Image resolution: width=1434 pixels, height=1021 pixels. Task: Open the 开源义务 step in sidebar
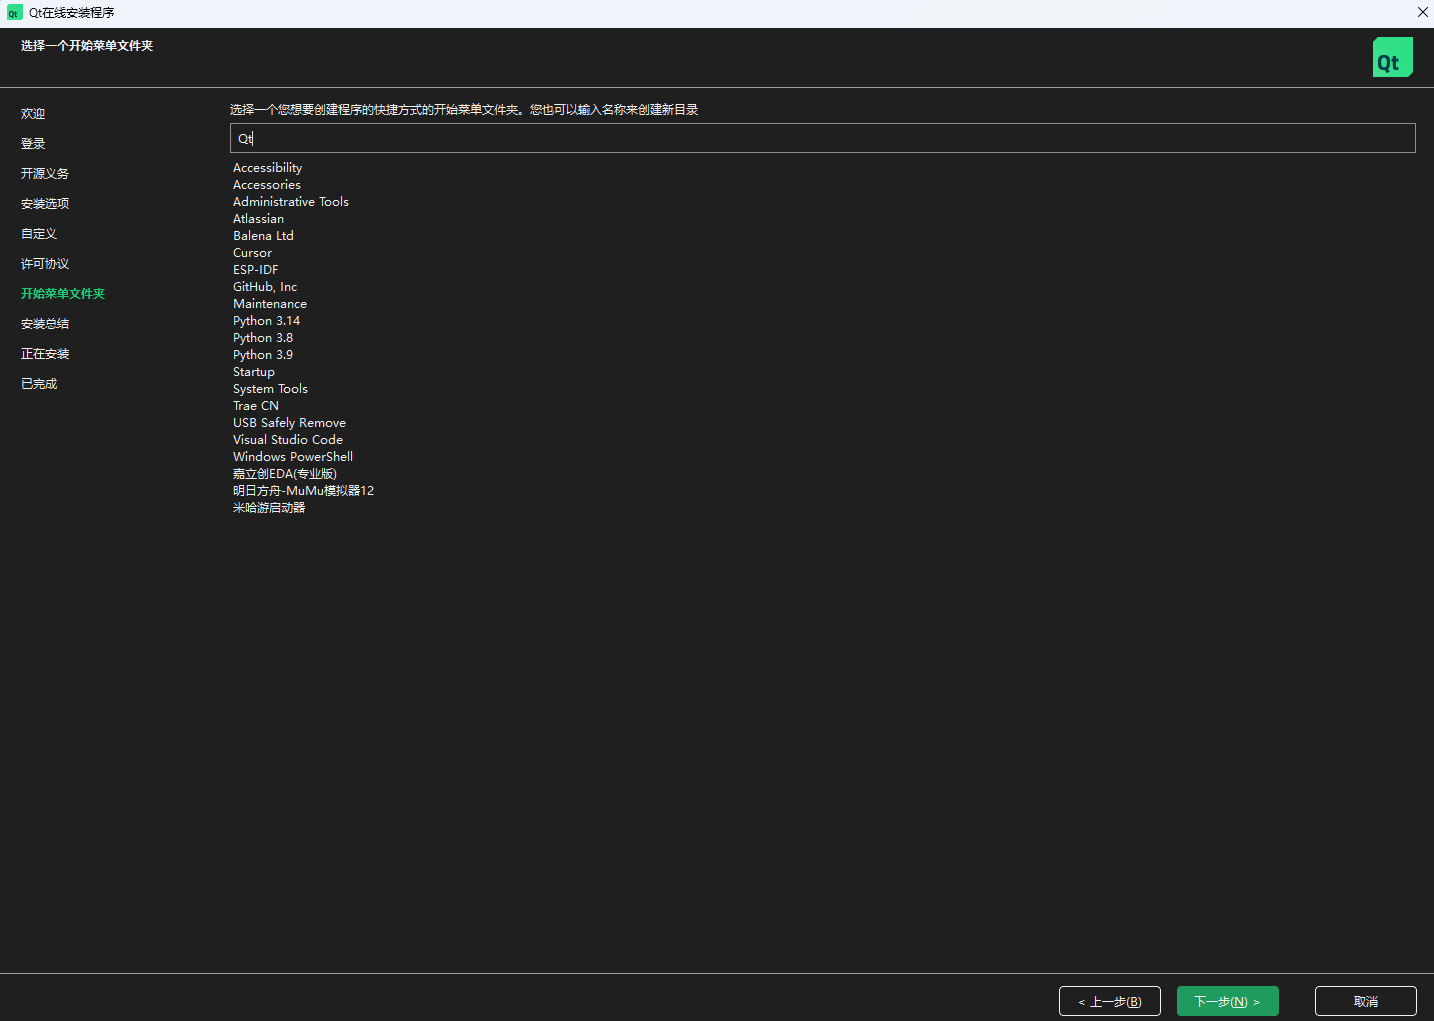[45, 174]
